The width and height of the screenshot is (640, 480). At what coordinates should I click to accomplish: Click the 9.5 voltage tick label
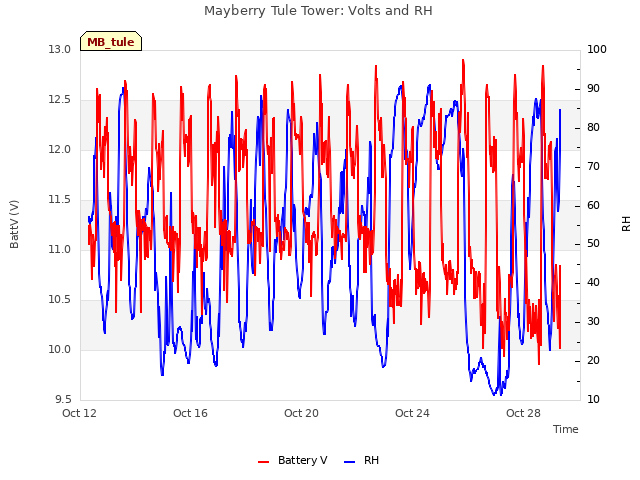pos(63,399)
